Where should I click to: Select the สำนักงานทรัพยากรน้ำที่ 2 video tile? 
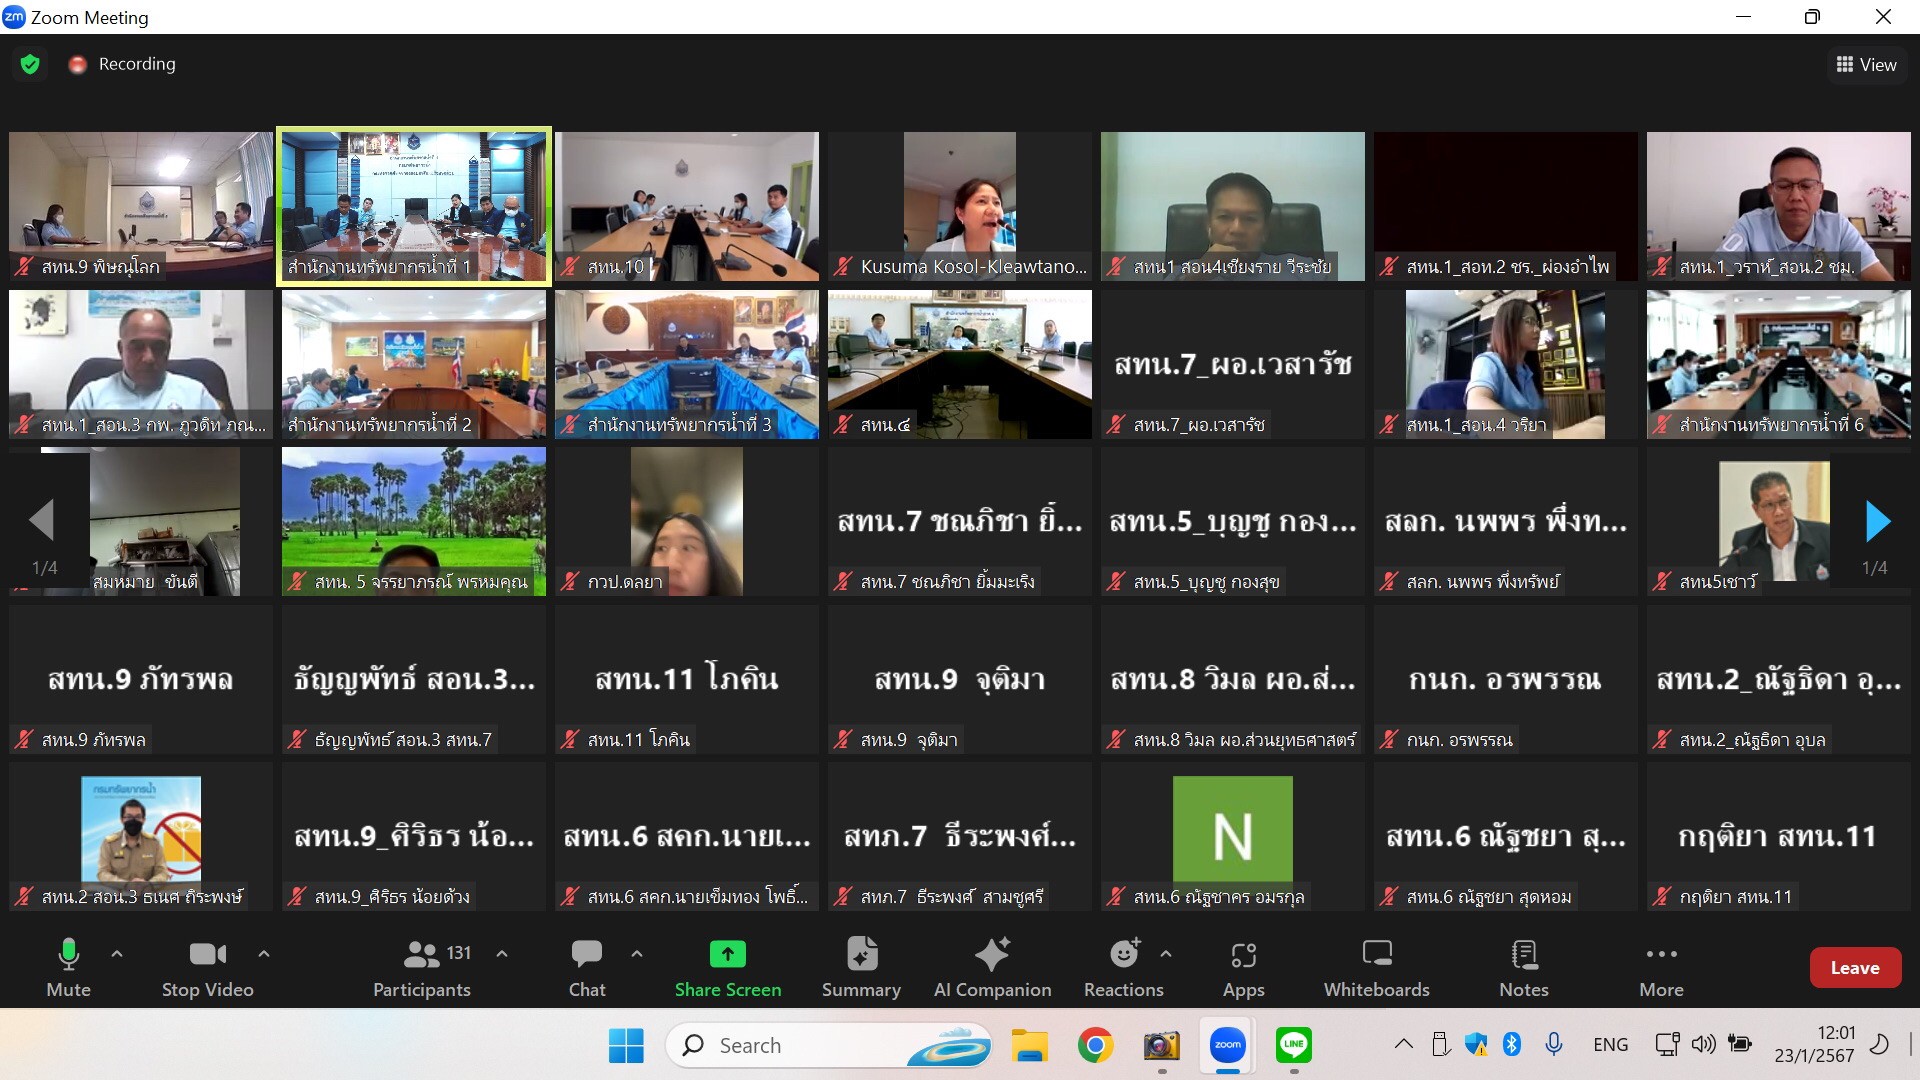(x=414, y=364)
